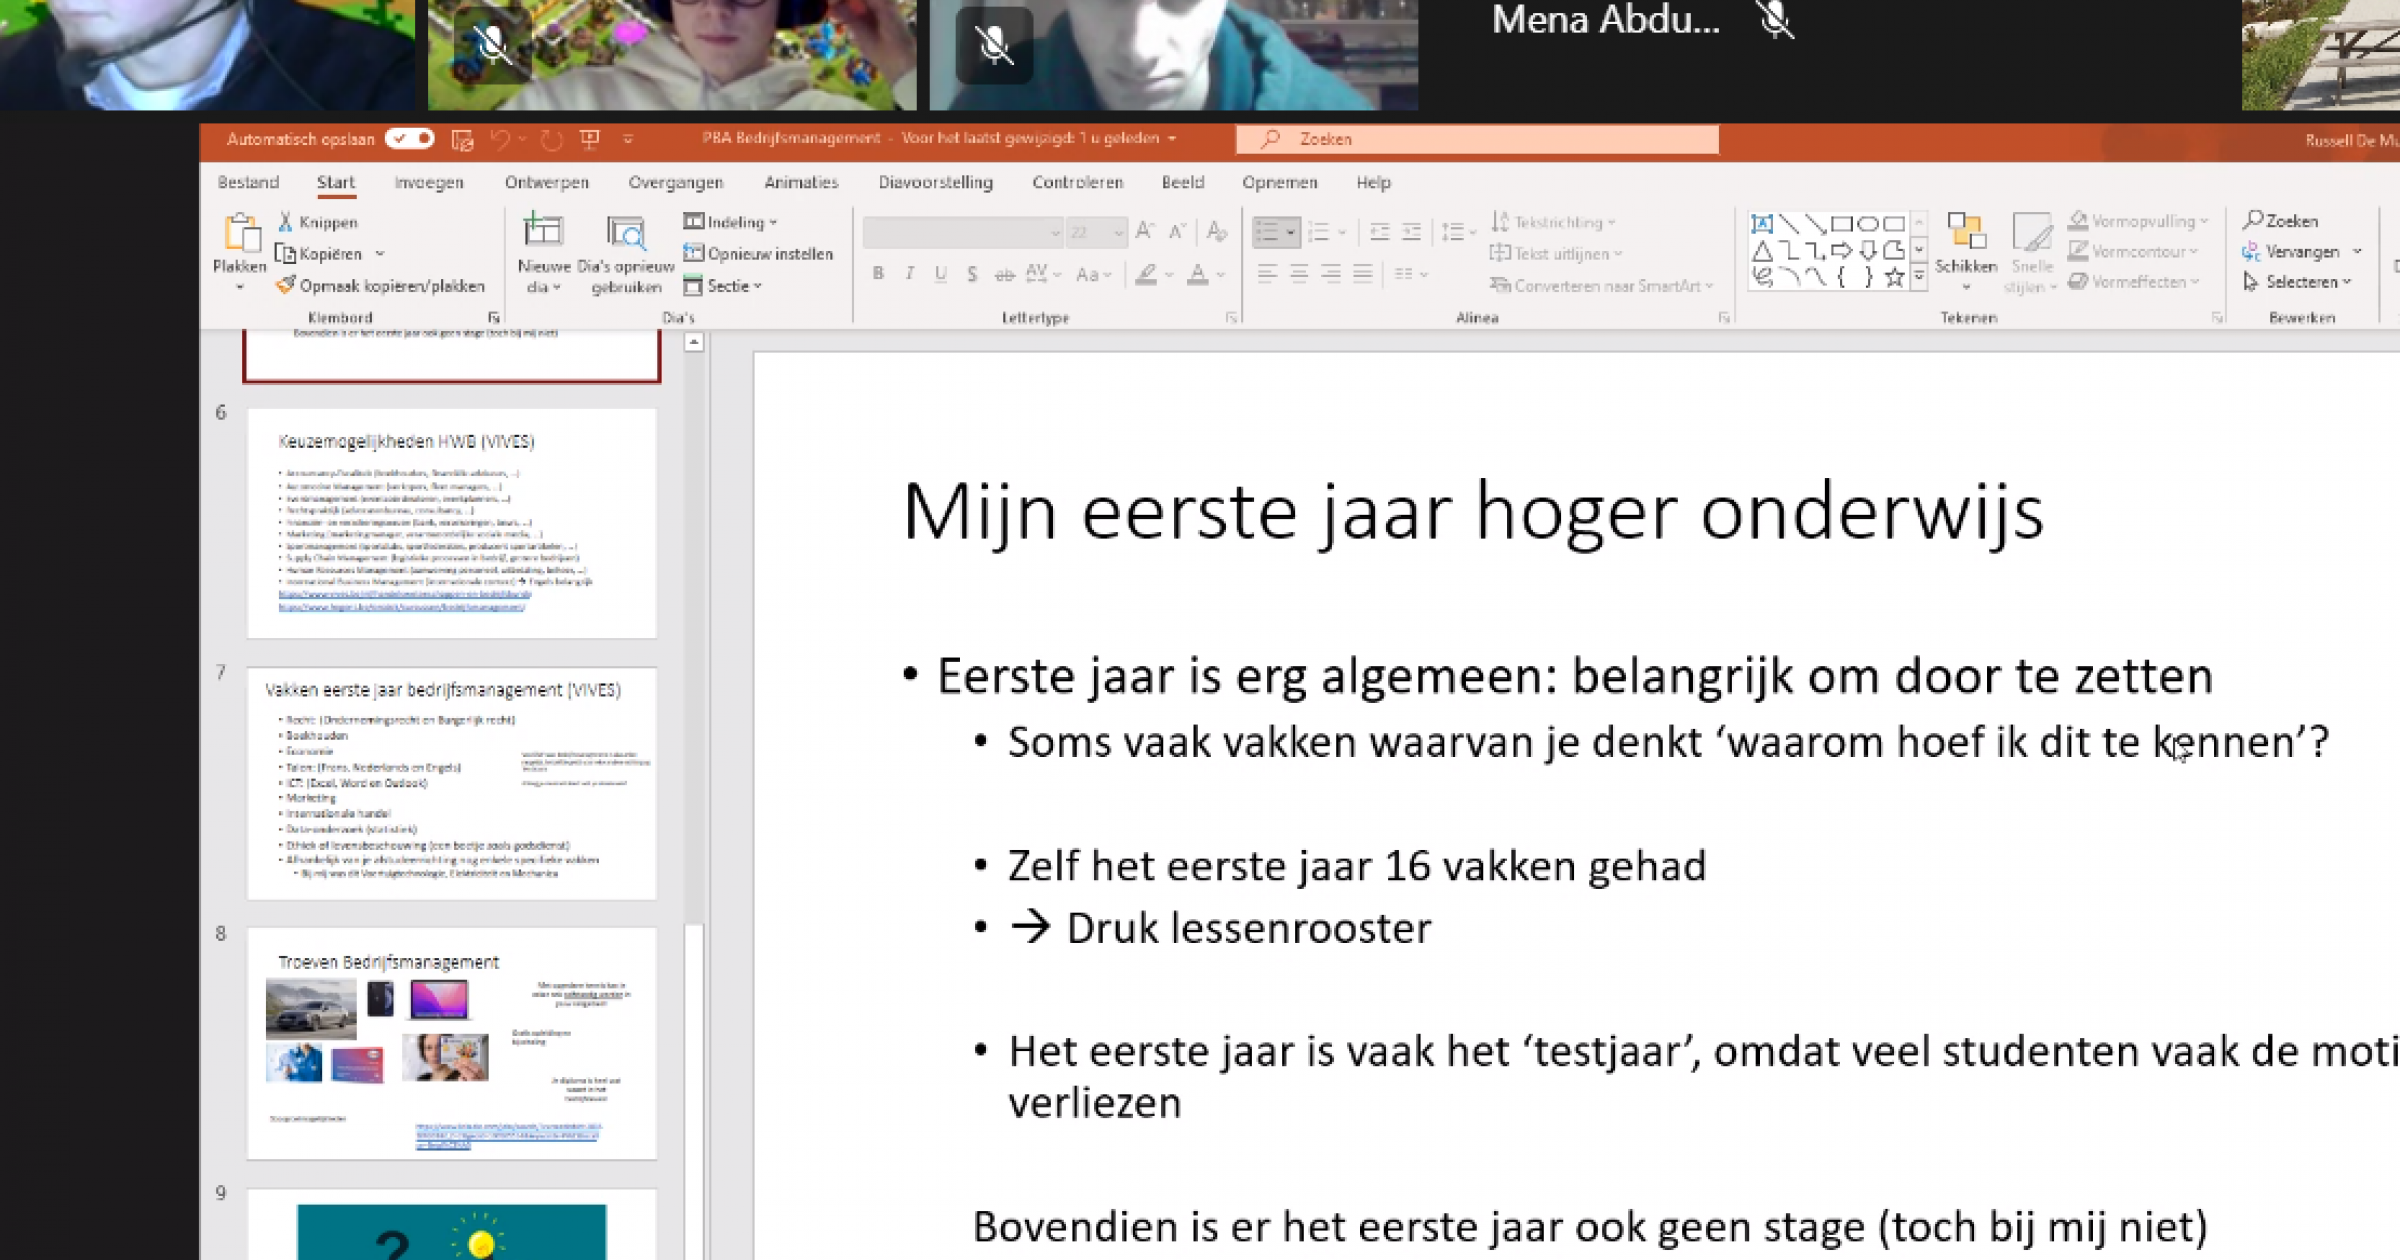Select slide 6 thumbnail Keuzemogelijkheden HWB

[451, 523]
